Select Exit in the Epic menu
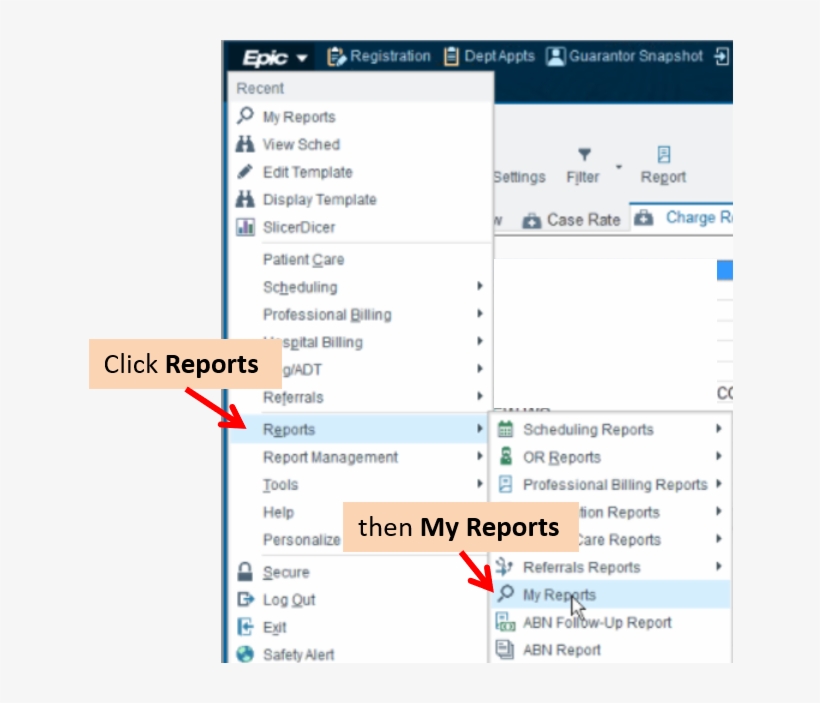The image size is (820, 703). click(275, 627)
